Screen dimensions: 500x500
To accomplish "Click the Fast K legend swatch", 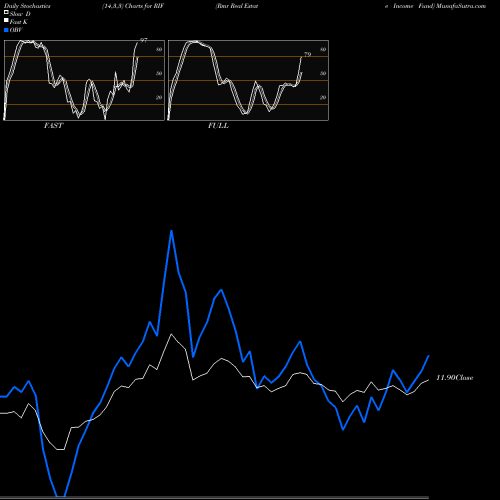I will (6, 20).
